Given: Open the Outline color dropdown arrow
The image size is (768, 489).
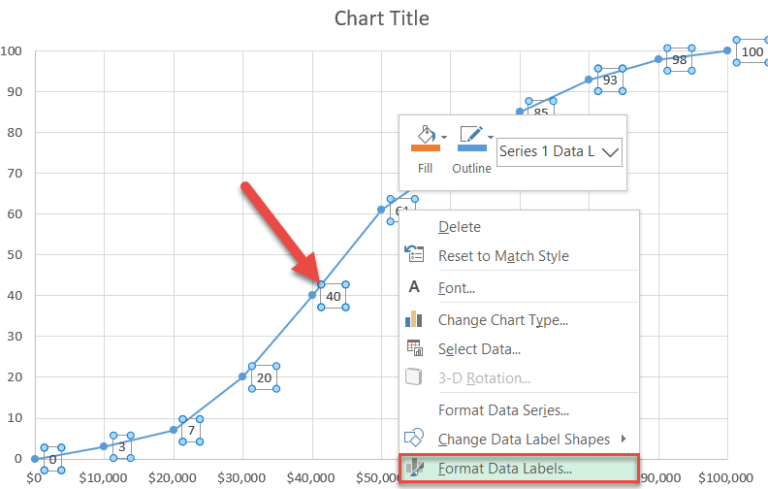Looking at the screenshot, I should click(x=490, y=137).
